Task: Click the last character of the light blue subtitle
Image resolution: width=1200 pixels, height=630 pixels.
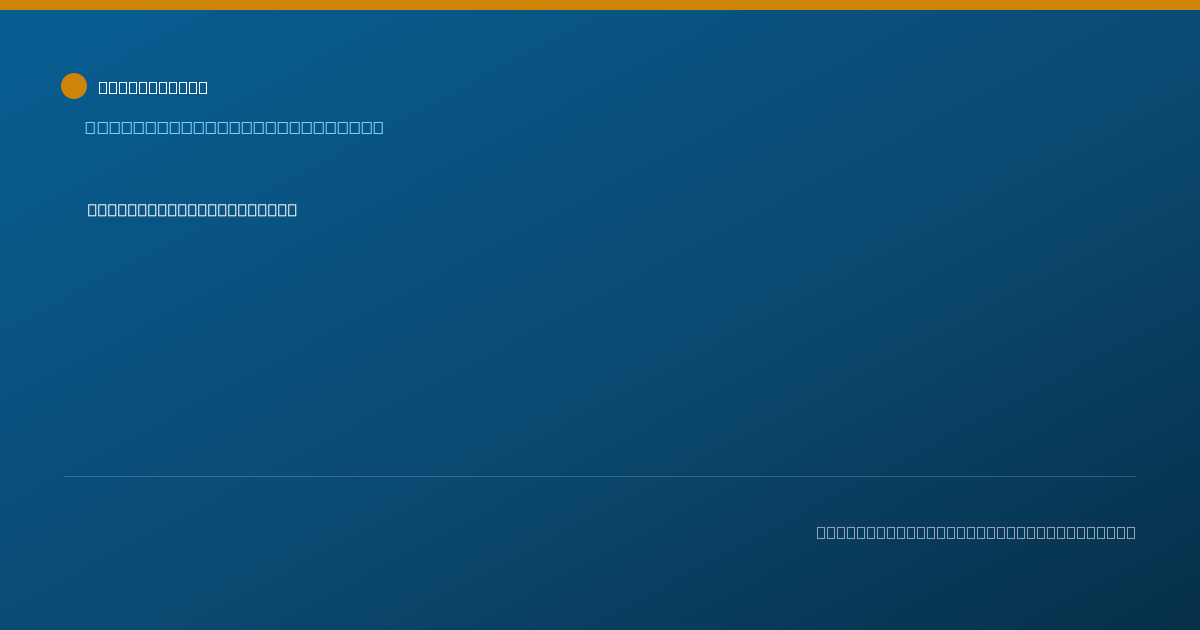Action: coord(378,128)
